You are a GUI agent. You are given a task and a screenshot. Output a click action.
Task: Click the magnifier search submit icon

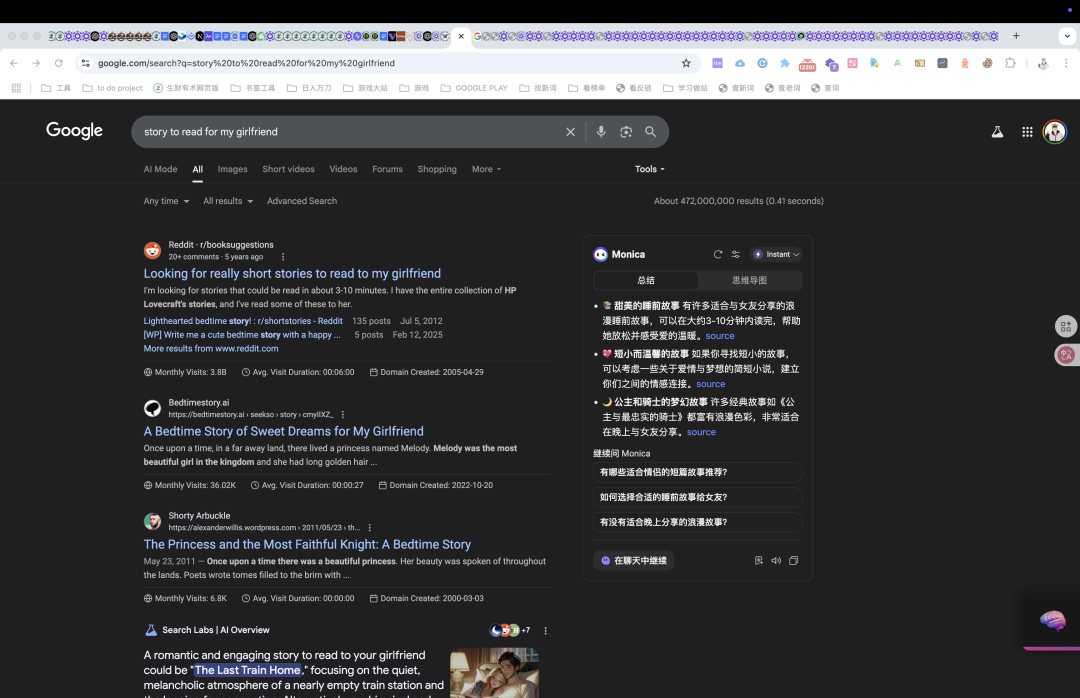[x=650, y=132]
